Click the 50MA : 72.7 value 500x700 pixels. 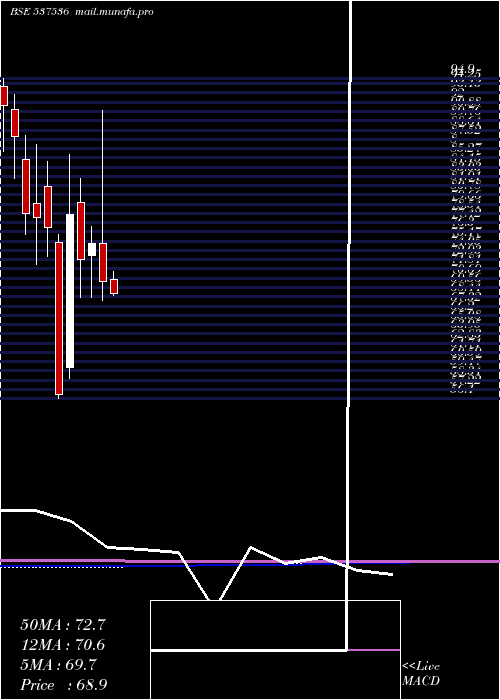[63, 625]
